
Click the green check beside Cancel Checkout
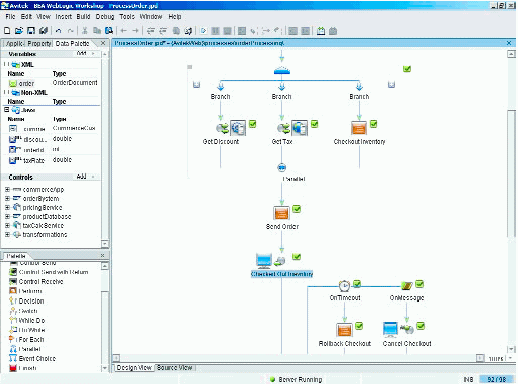pos(421,326)
